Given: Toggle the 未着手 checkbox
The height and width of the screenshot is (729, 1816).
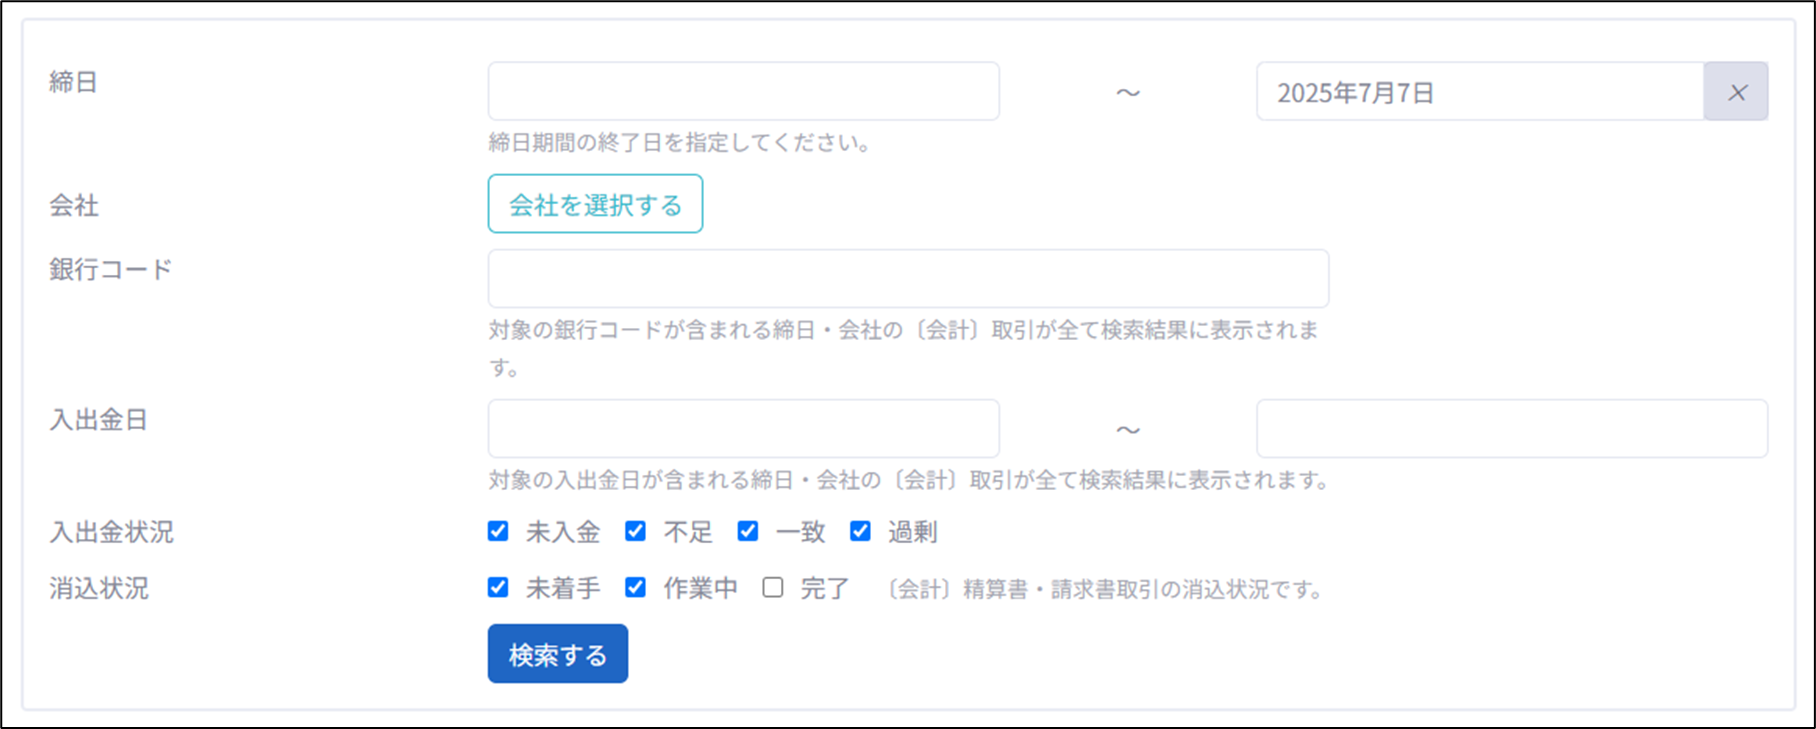Looking at the screenshot, I should (x=498, y=587).
